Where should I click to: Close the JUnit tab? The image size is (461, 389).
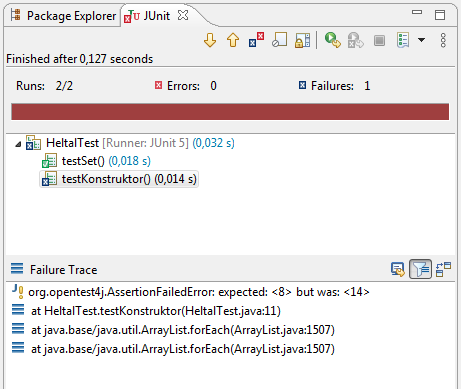[183, 15]
